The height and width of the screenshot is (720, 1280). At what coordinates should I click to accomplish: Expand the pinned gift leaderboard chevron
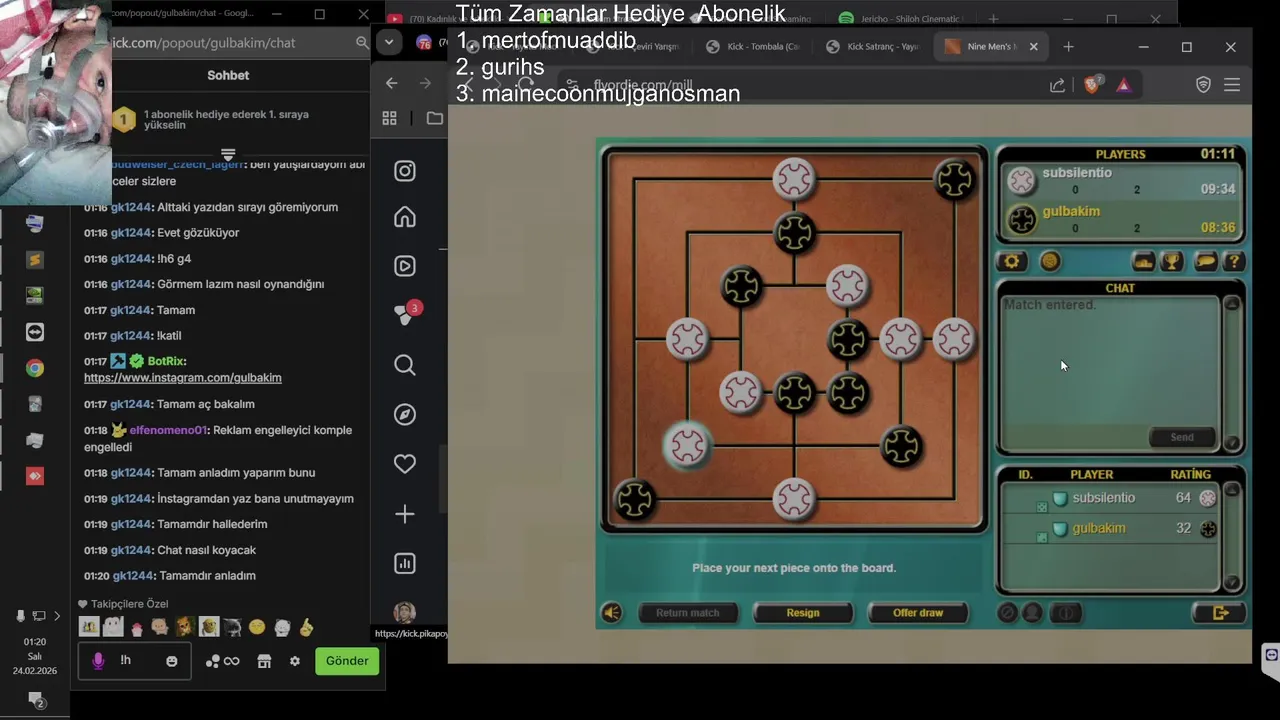click(x=228, y=154)
